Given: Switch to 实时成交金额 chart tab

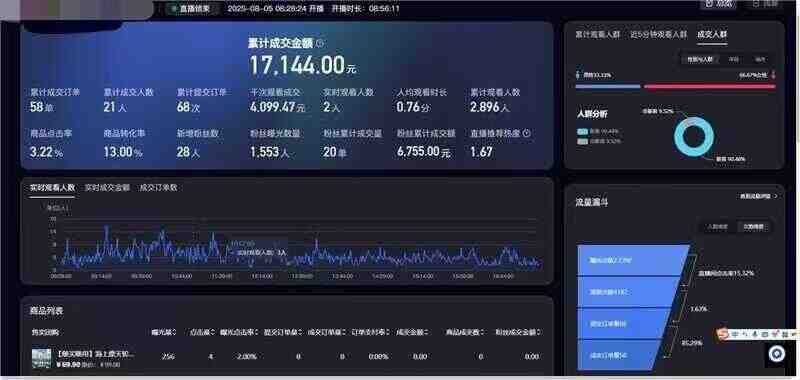Looking at the screenshot, I should point(107,188).
